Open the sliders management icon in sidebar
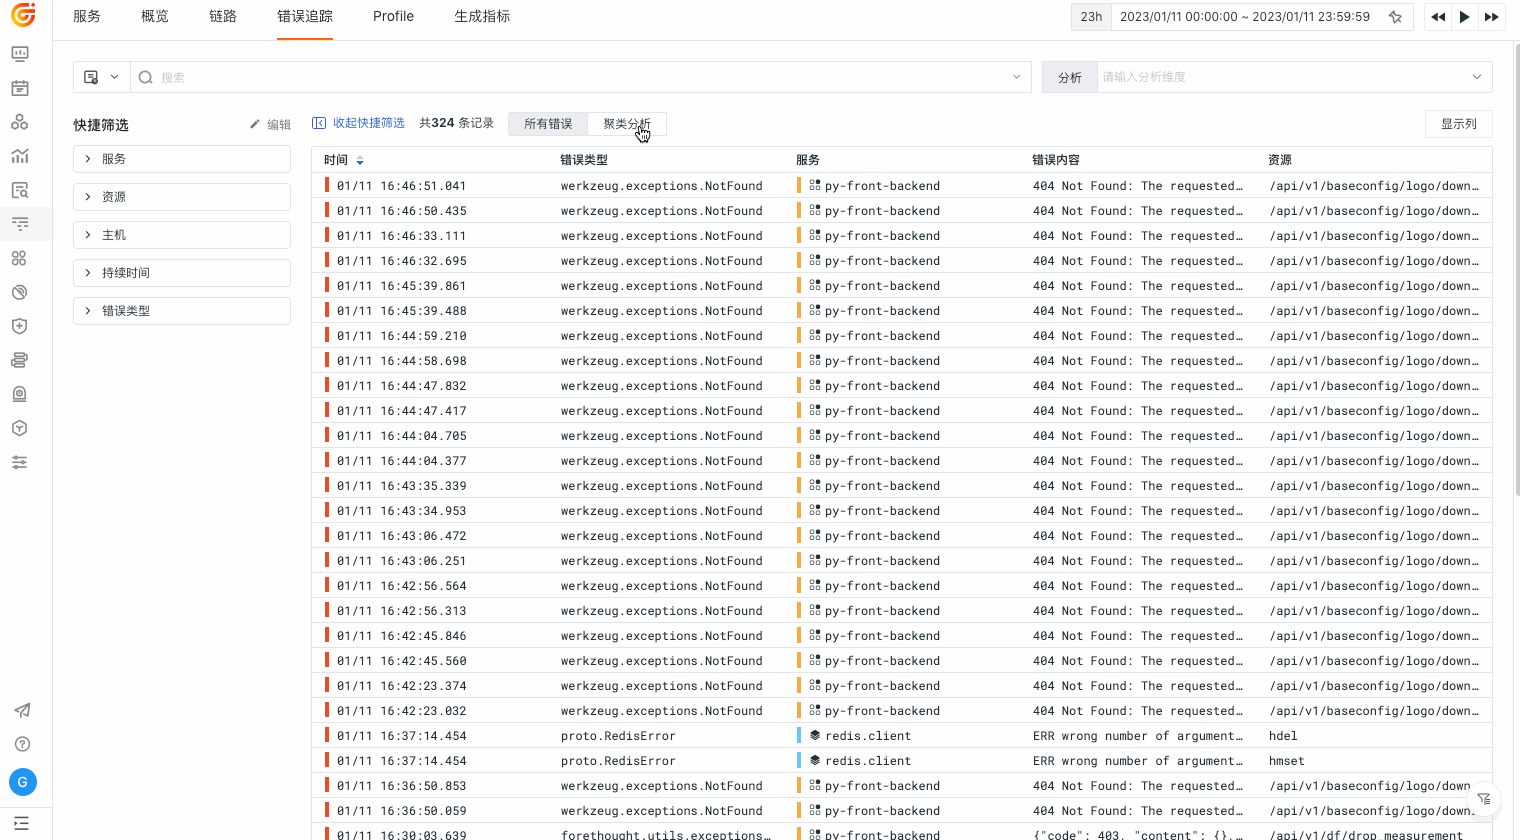This screenshot has width=1520, height=840. [x=20, y=462]
